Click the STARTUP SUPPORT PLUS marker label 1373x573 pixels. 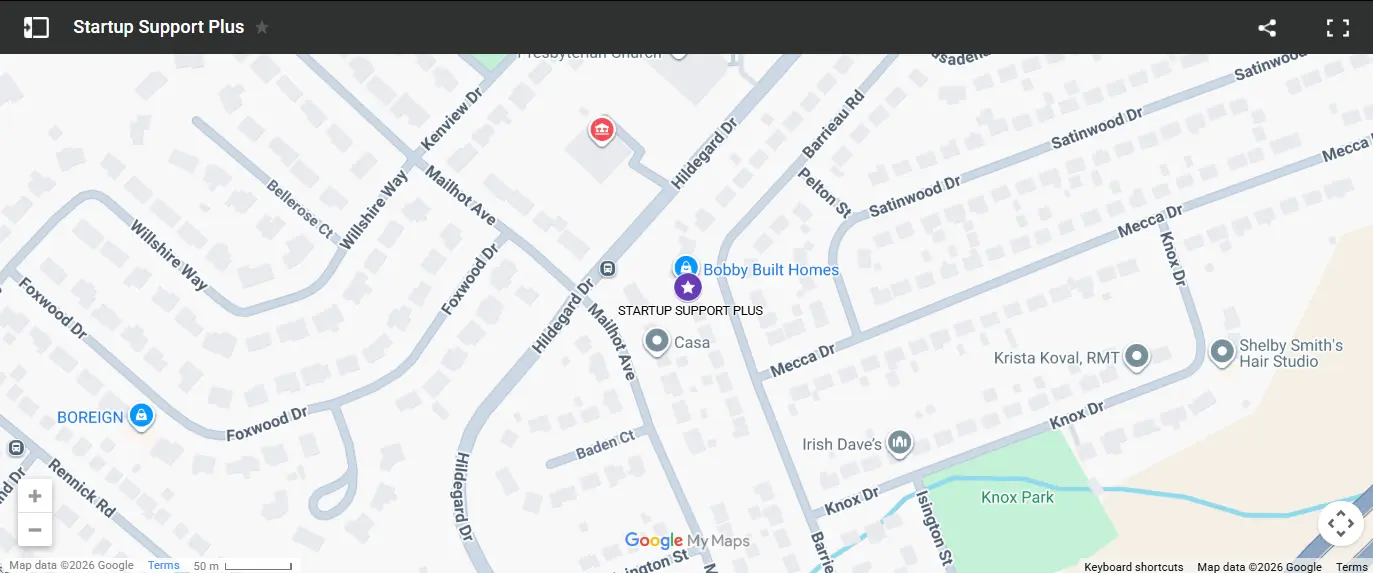[x=690, y=311]
